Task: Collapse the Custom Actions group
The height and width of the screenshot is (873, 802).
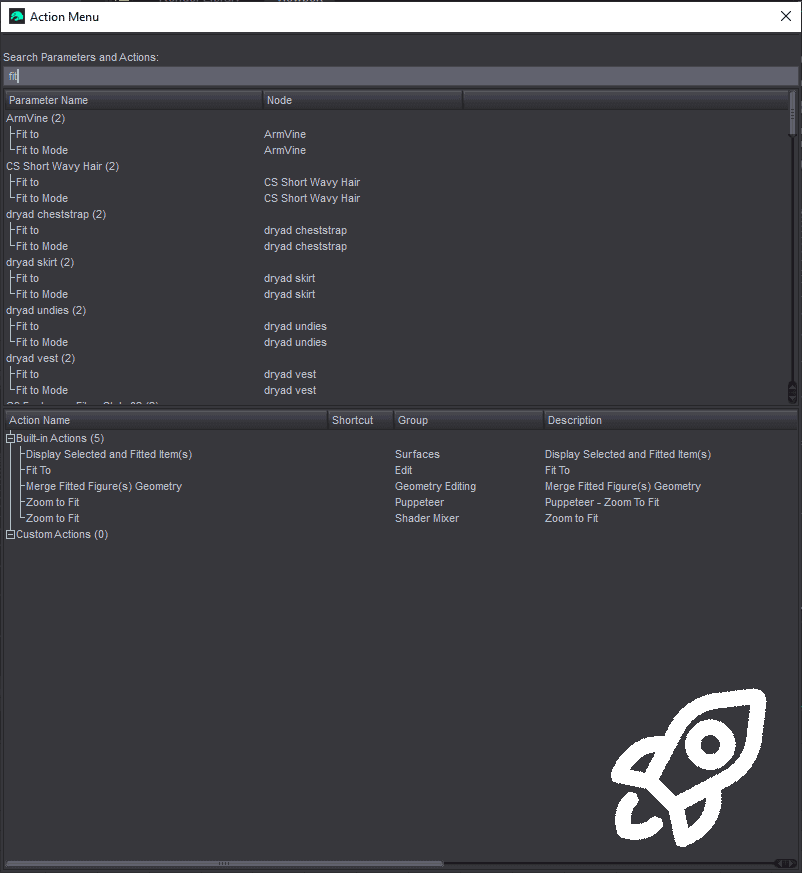Action: (x=10, y=534)
